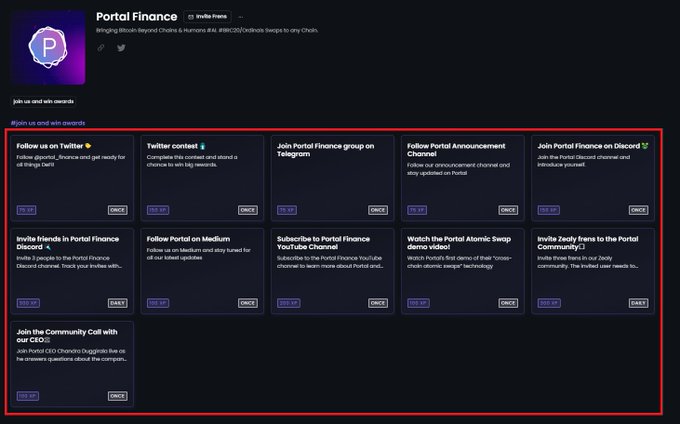Click XP badge on Announcement Channel card
This screenshot has height=424, width=680.
click(x=417, y=210)
